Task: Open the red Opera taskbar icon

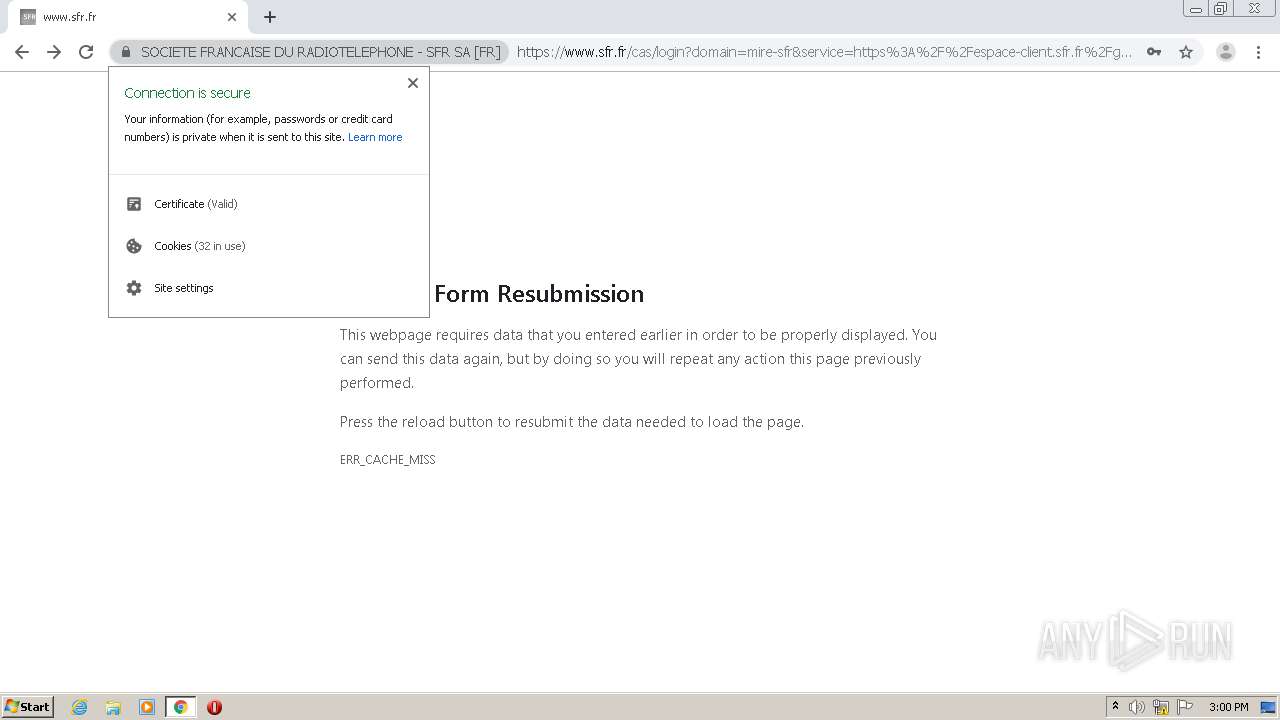Action: coord(214,707)
